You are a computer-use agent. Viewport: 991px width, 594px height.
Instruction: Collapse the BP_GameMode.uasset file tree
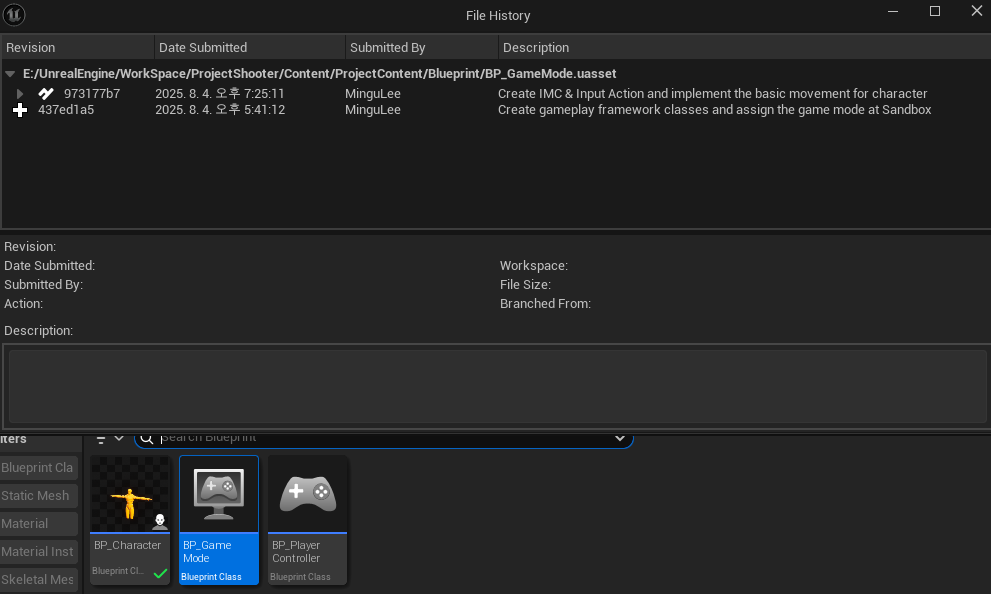tap(9, 74)
